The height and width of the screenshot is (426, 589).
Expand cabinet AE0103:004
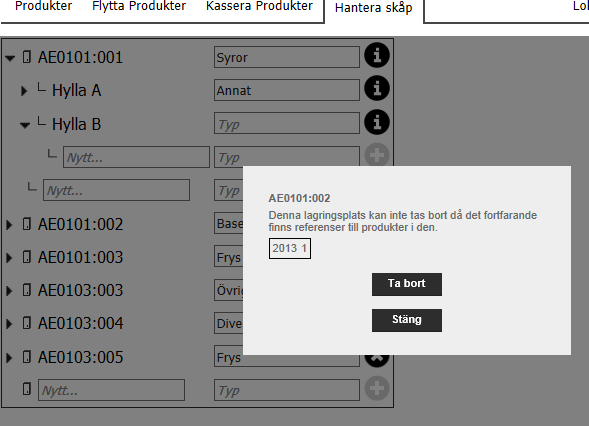[9, 324]
